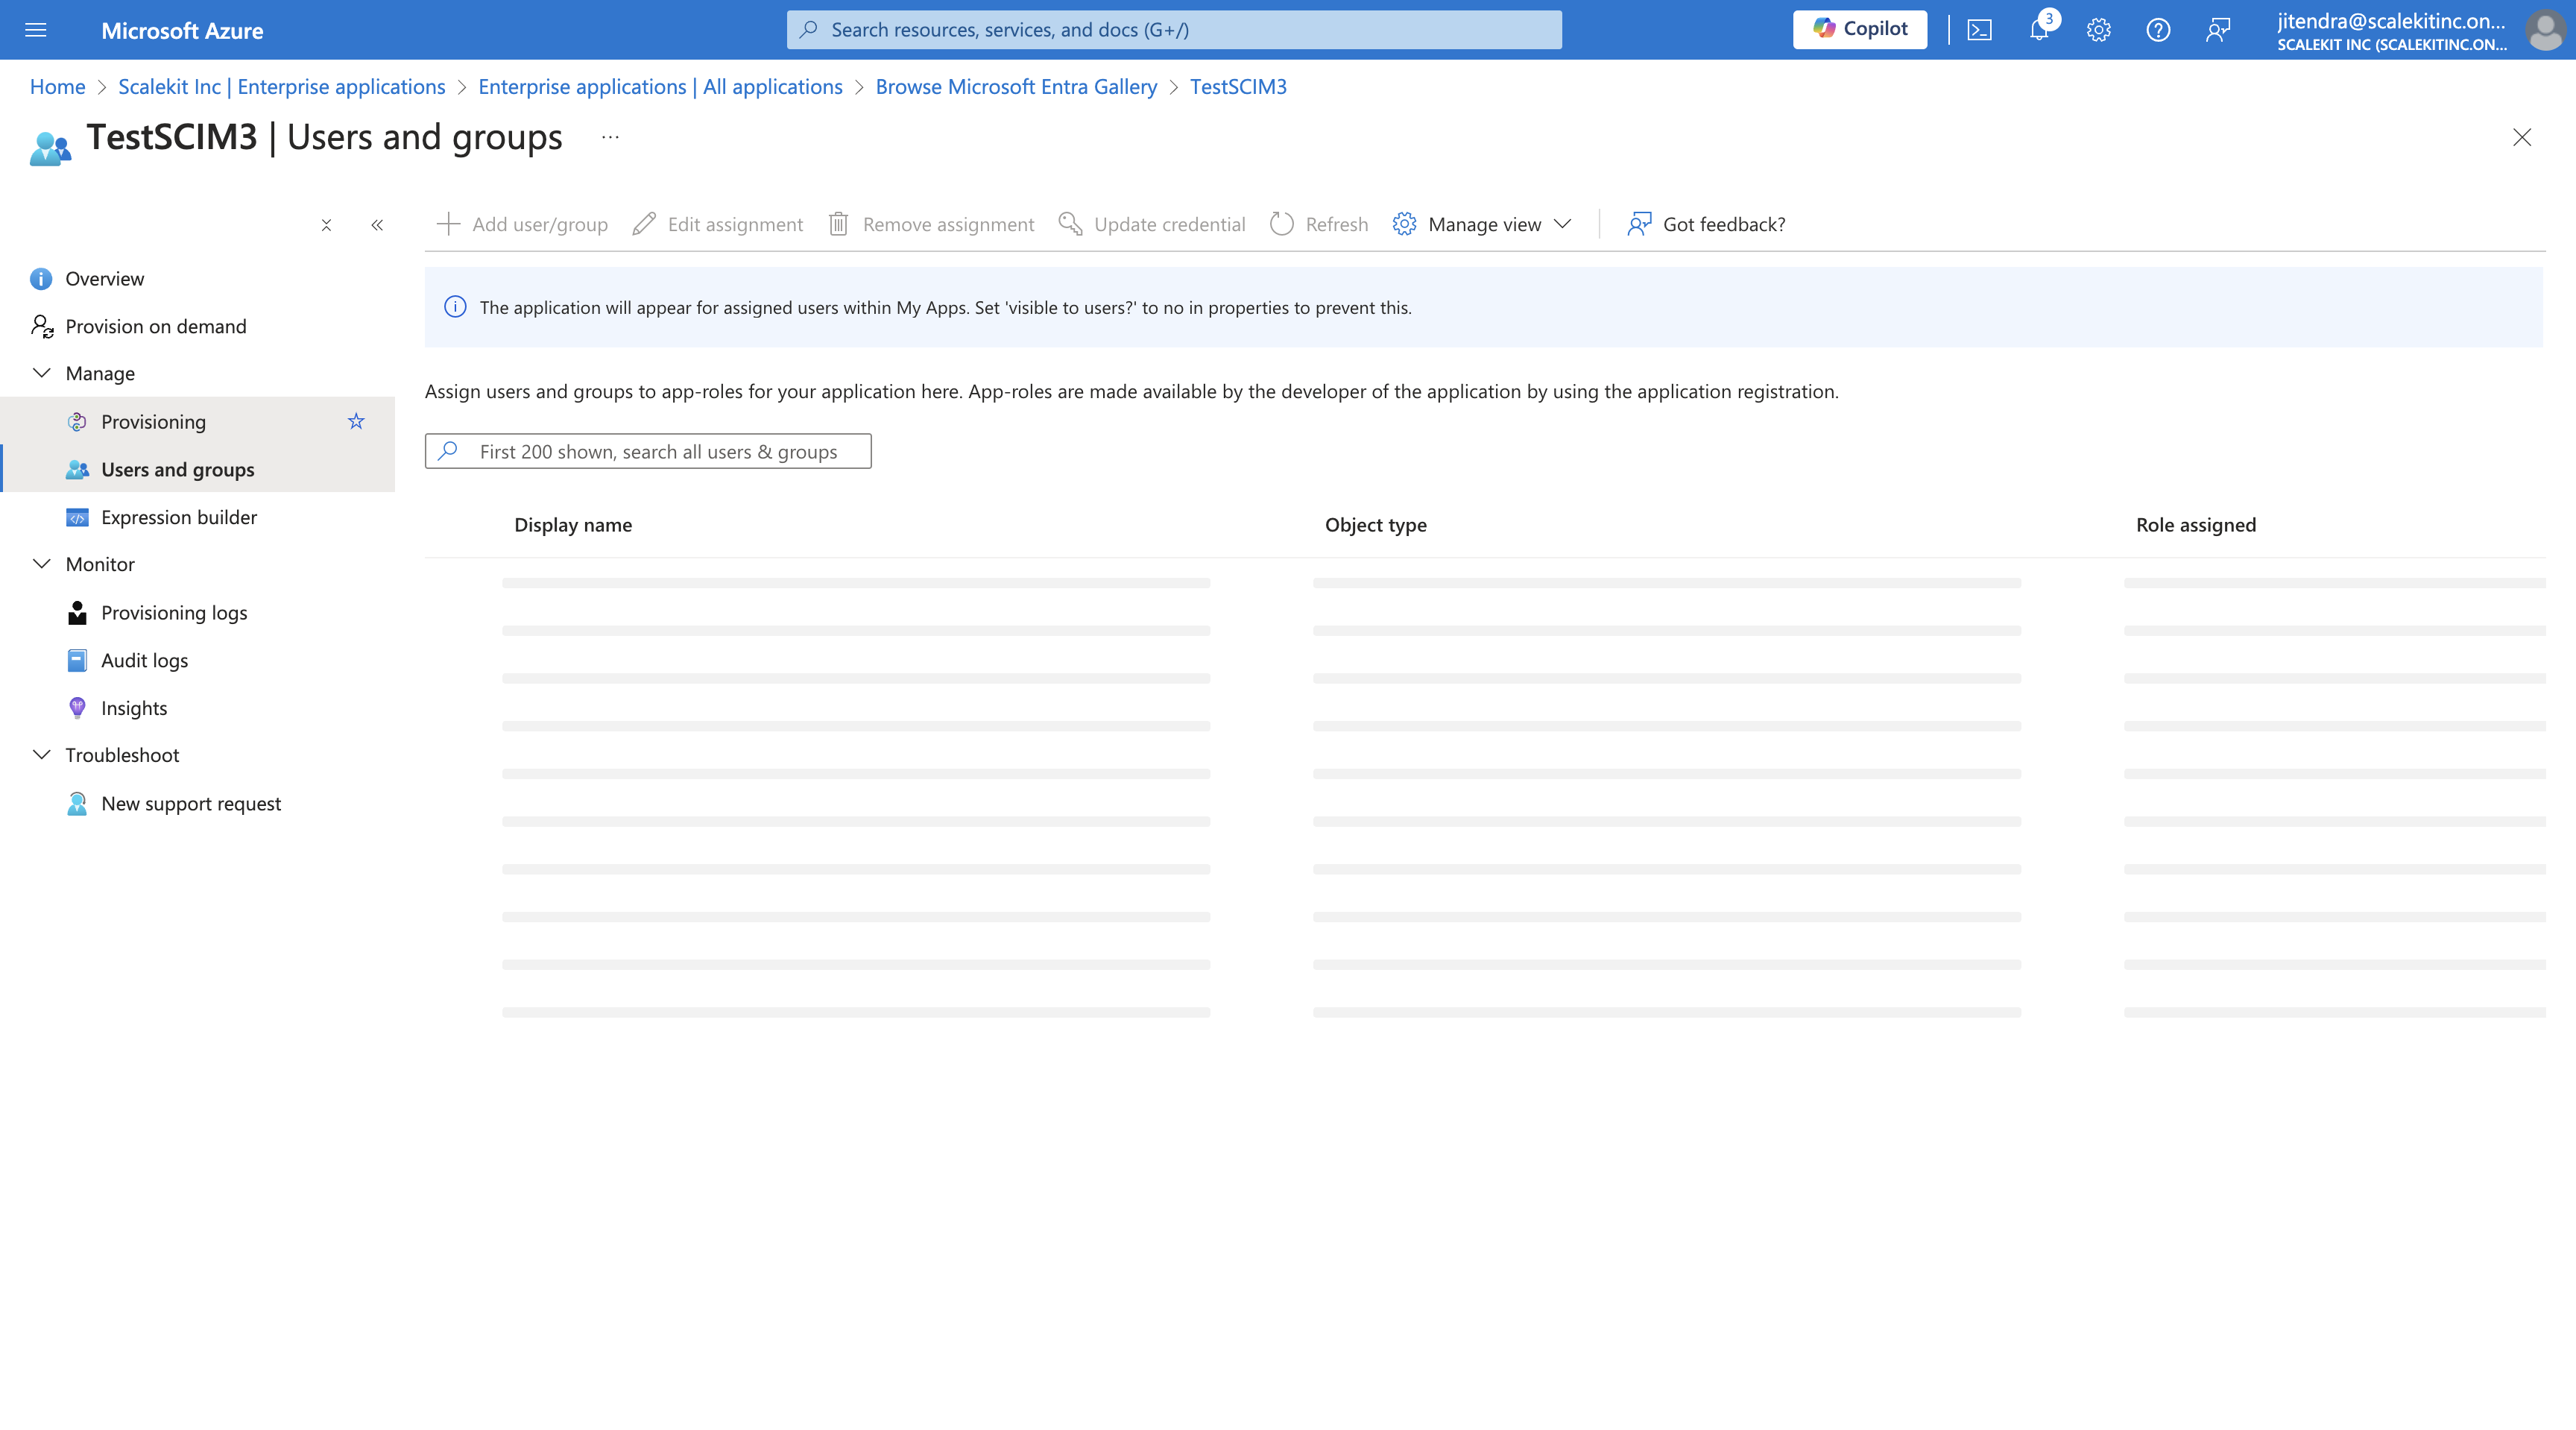Open the help question mark icon
This screenshot has height=1430, width=2576.
point(2158,30)
